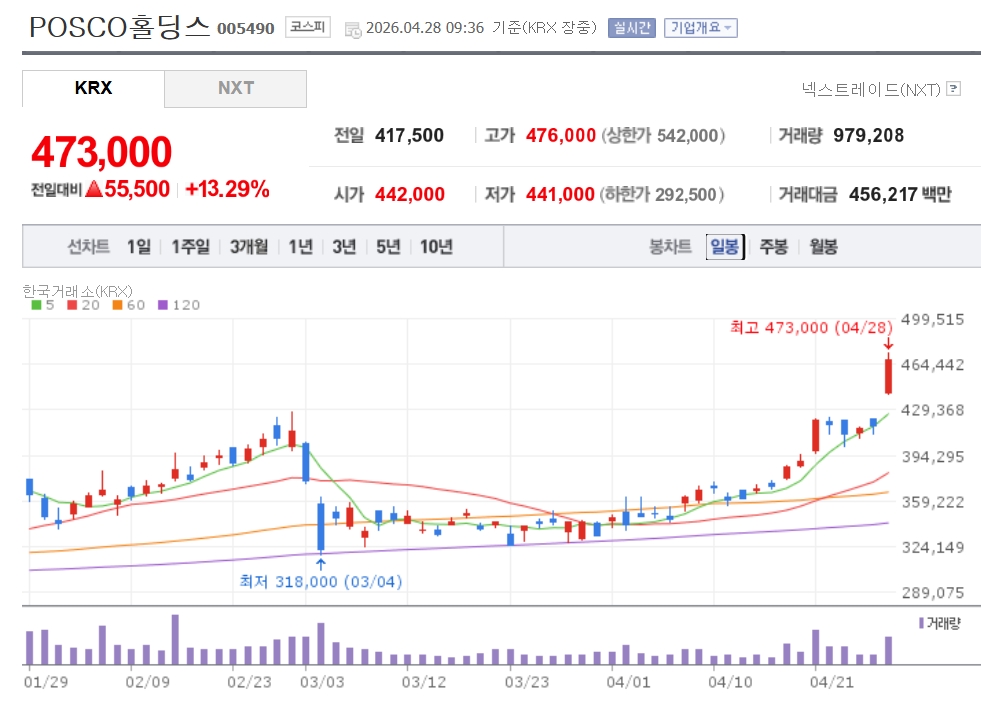This screenshot has width=981, height=712.
Task: Click the upper limit price 542,000
Action: [x=687, y=135]
